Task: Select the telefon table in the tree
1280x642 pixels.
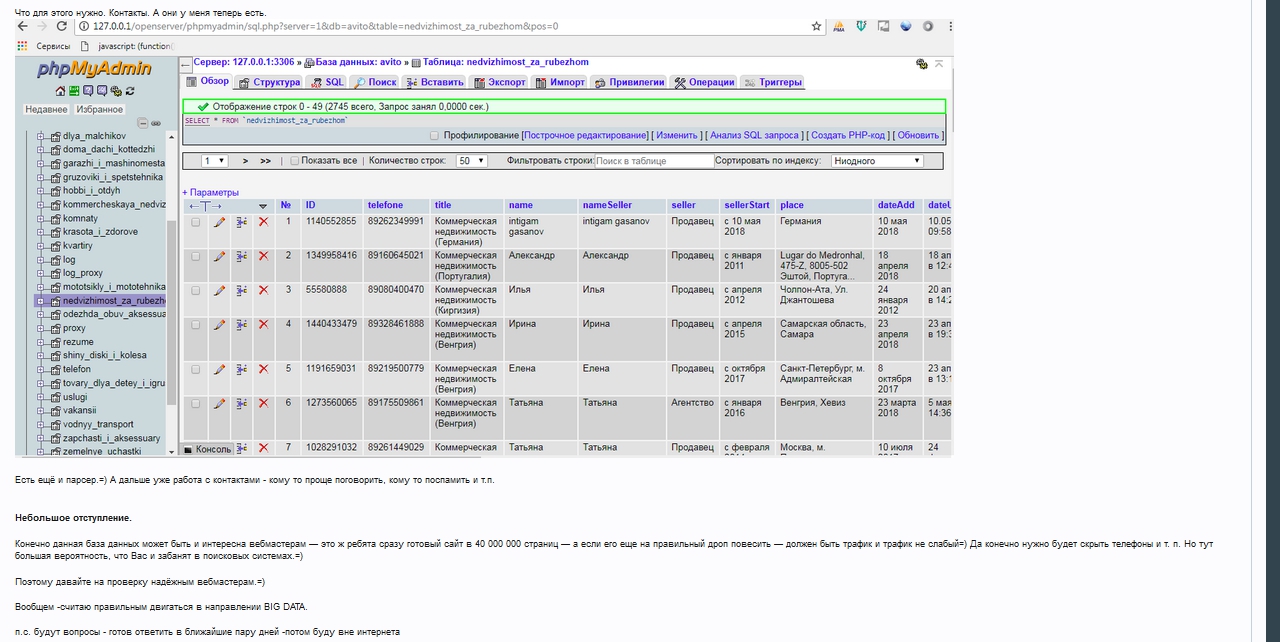Action: pyautogui.click(x=77, y=369)
